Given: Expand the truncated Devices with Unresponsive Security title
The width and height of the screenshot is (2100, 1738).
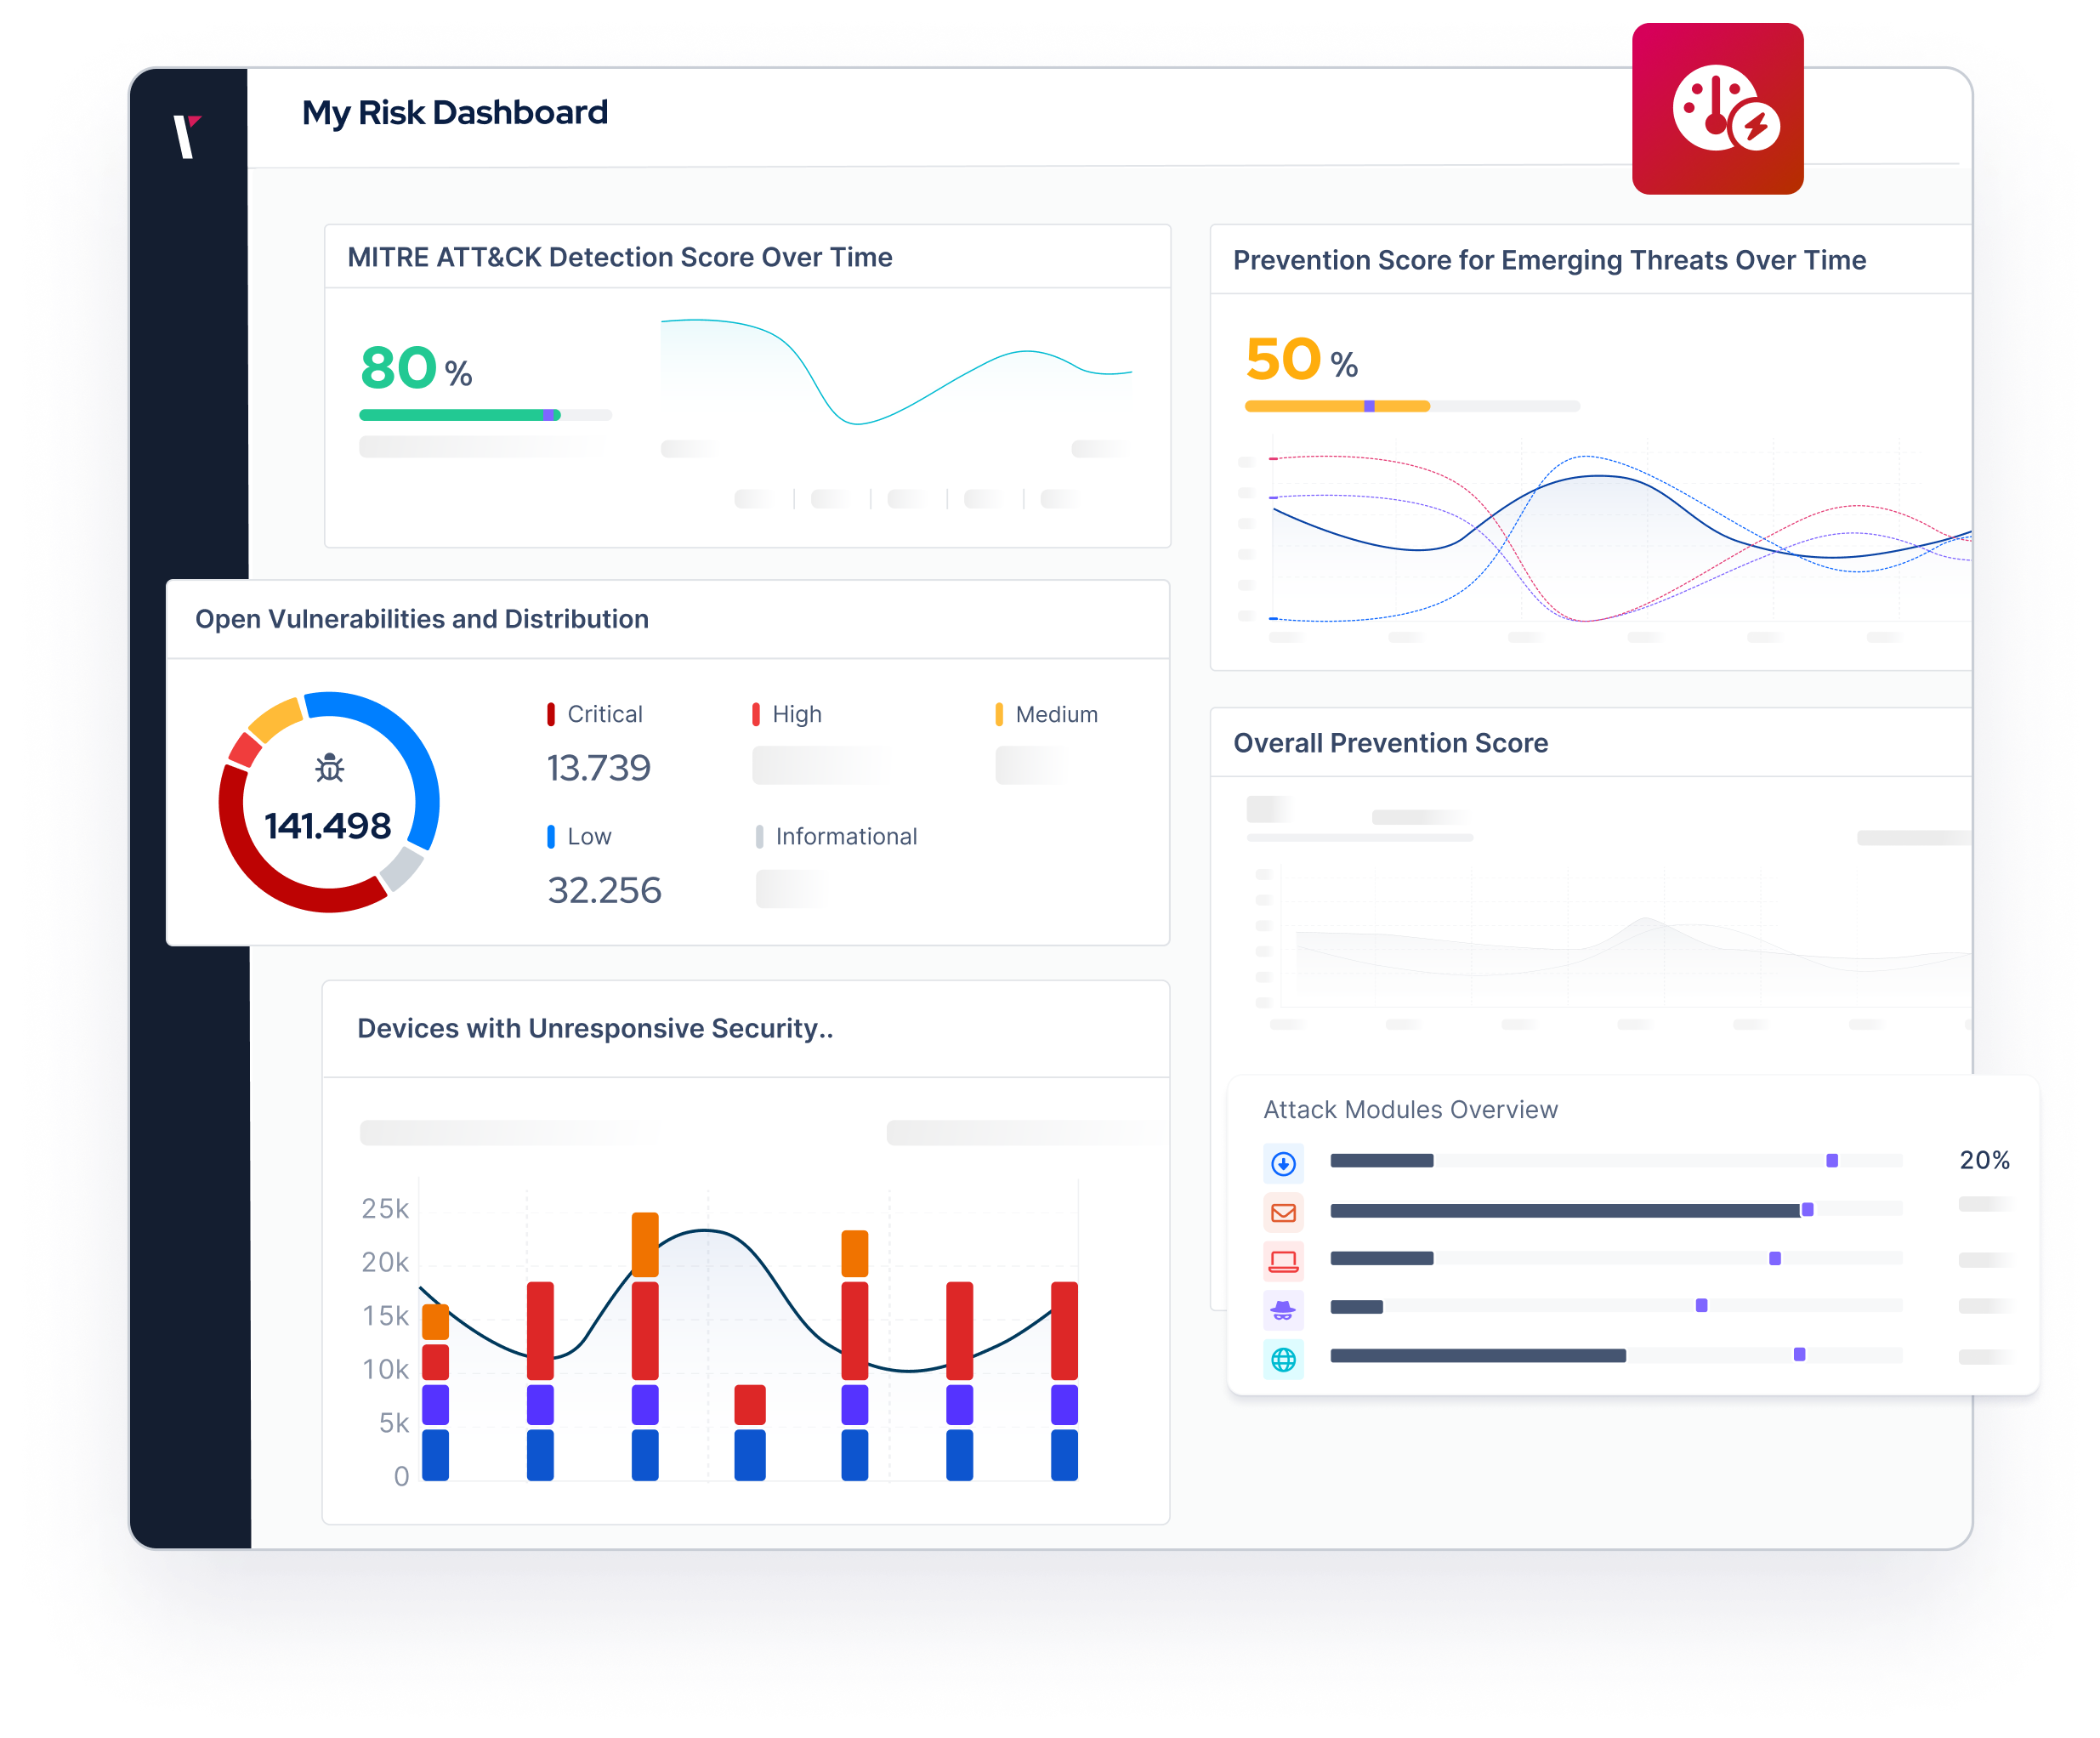Looking at the screenshot, I should [596, 1028].
